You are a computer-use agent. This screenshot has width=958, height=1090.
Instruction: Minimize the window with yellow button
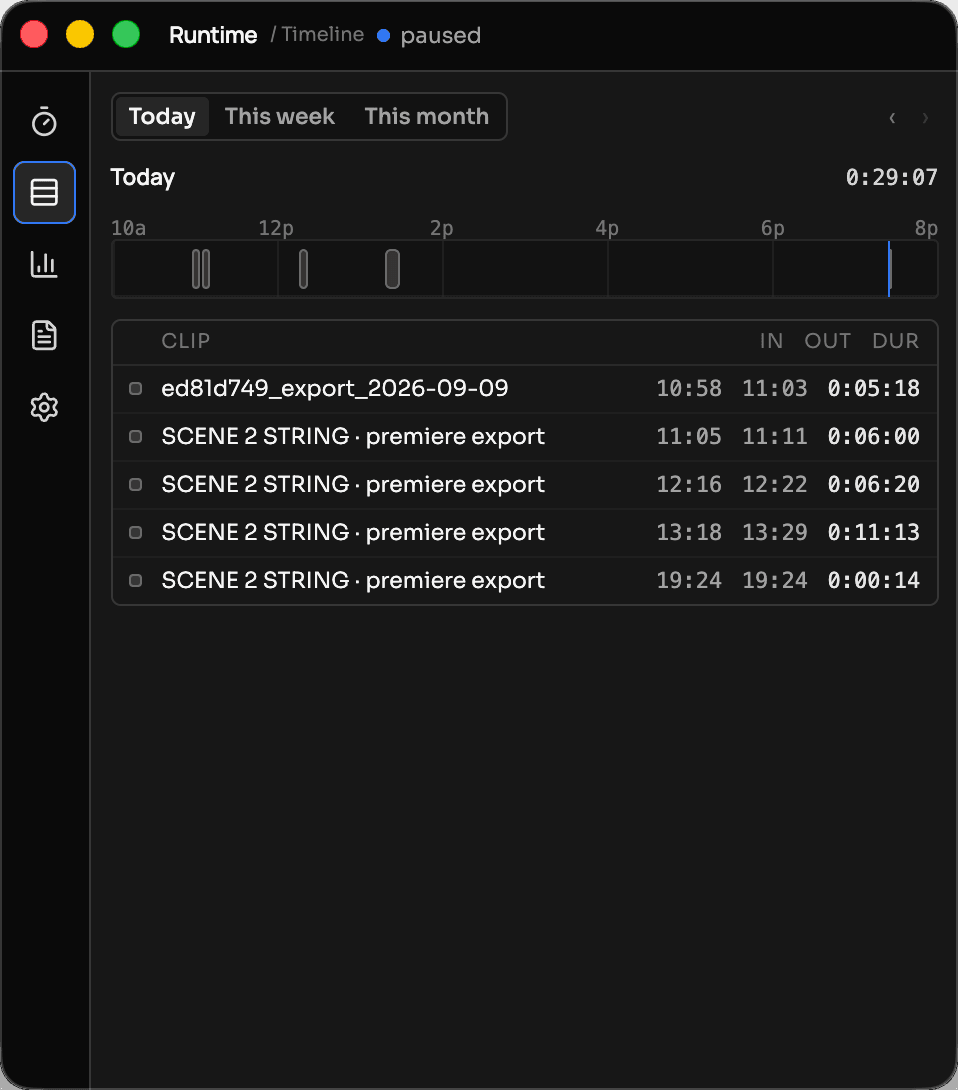pyautogui.click(x=80, y=34)
